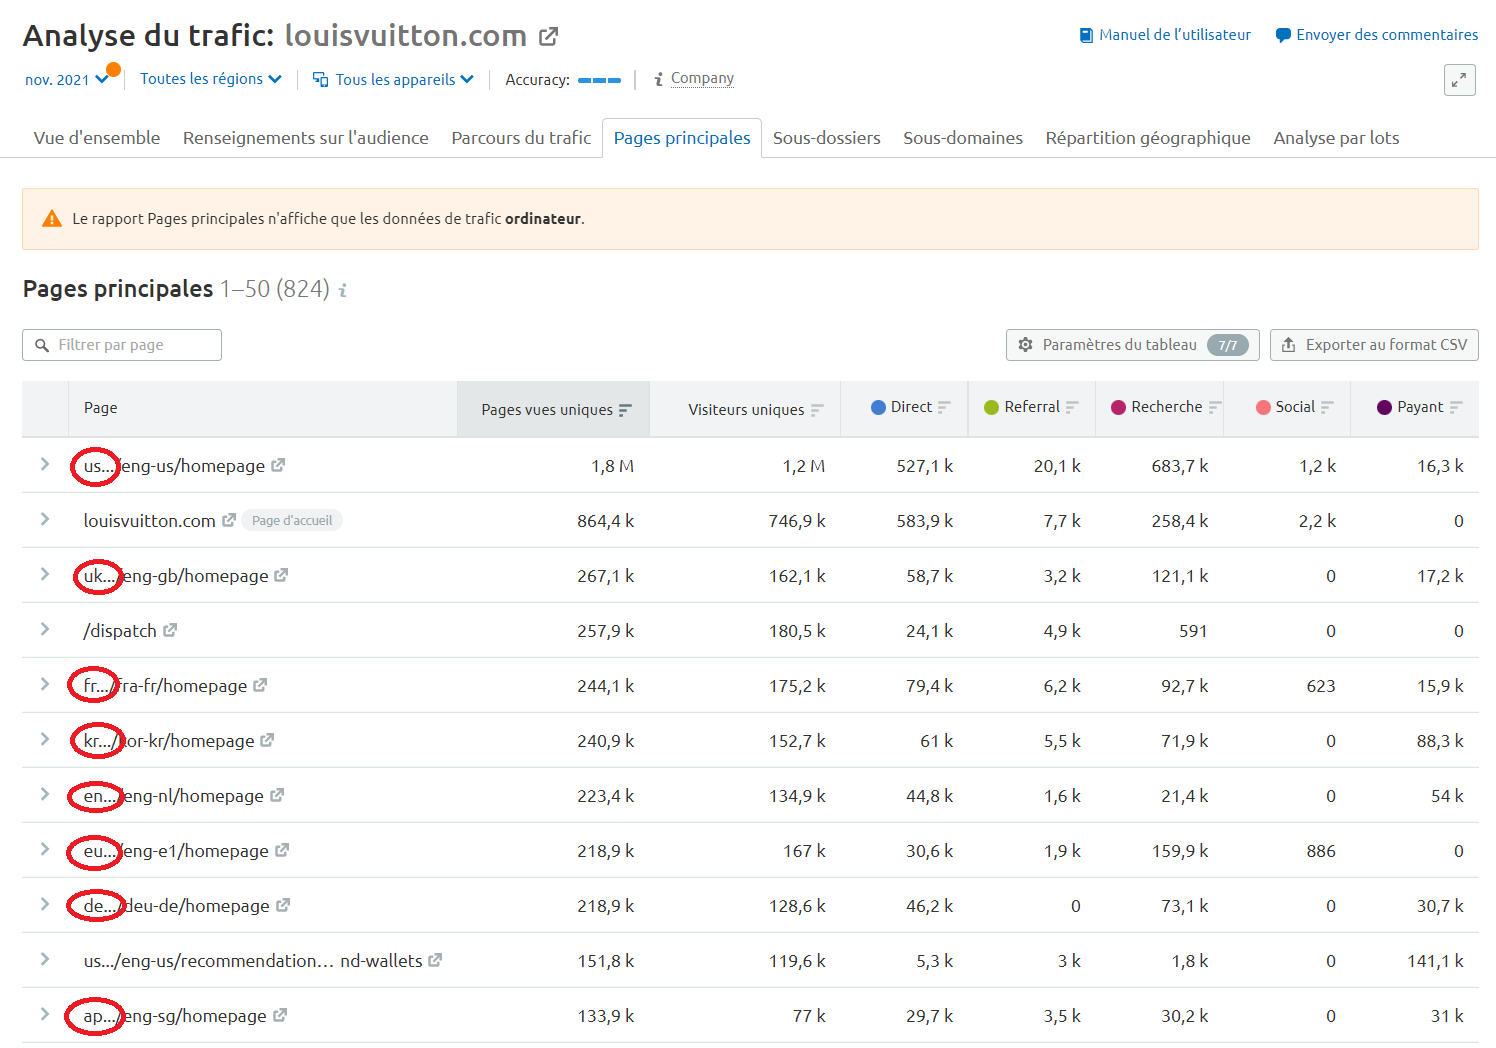Expand the eng-us/recommendation nd-wallets row
Viewport: 1496px width, 1048px height.
click(45, 959)
